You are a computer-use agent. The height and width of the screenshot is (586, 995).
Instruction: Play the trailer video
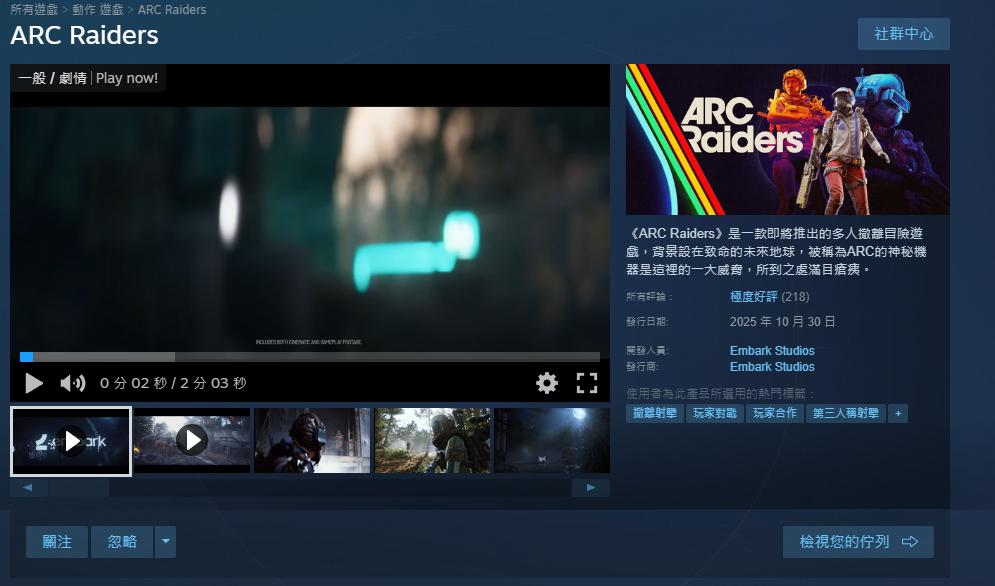(34, 383)
